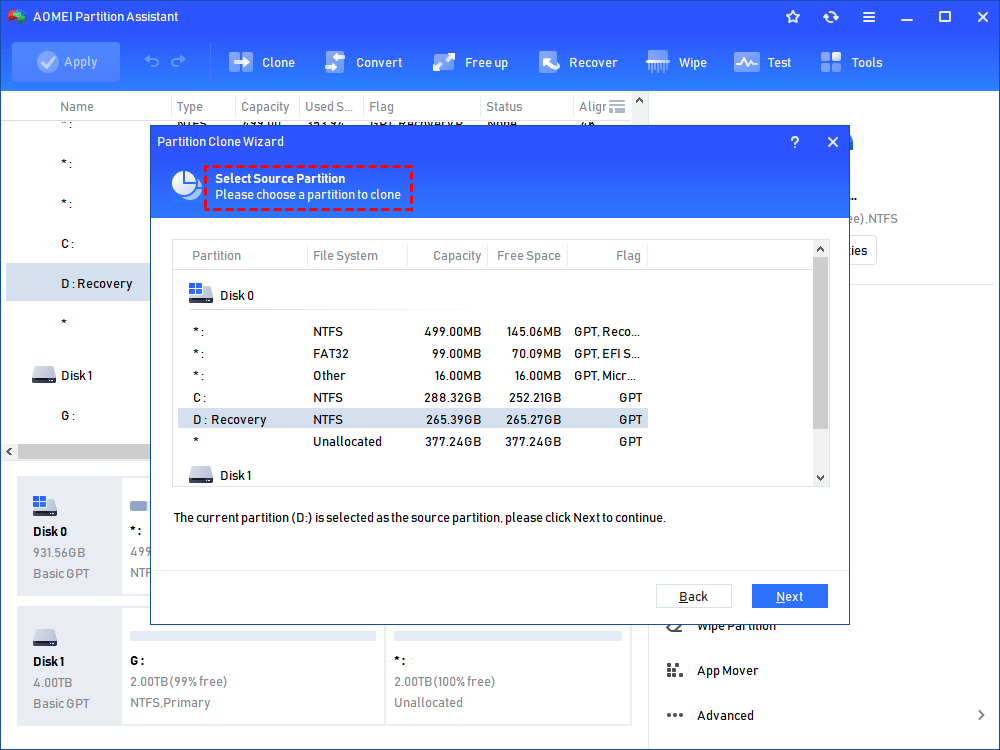Click the main list scroll up arrow

click(x=640, y=101)
